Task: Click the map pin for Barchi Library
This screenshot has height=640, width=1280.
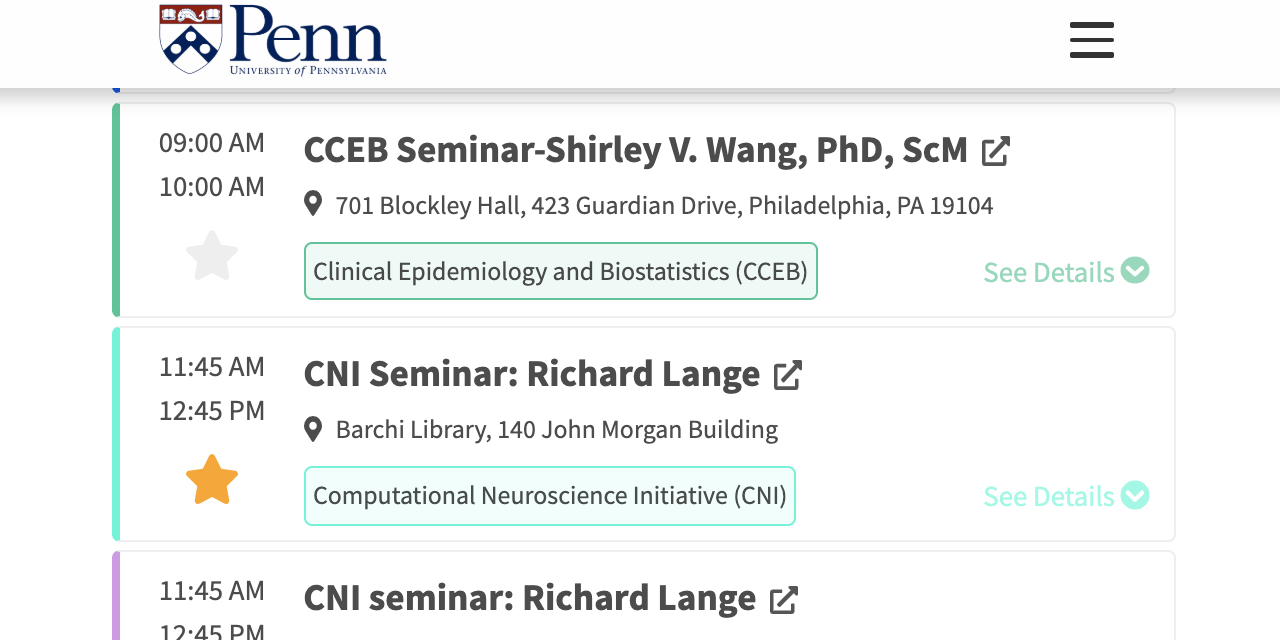Action: (x=313, y=429)
